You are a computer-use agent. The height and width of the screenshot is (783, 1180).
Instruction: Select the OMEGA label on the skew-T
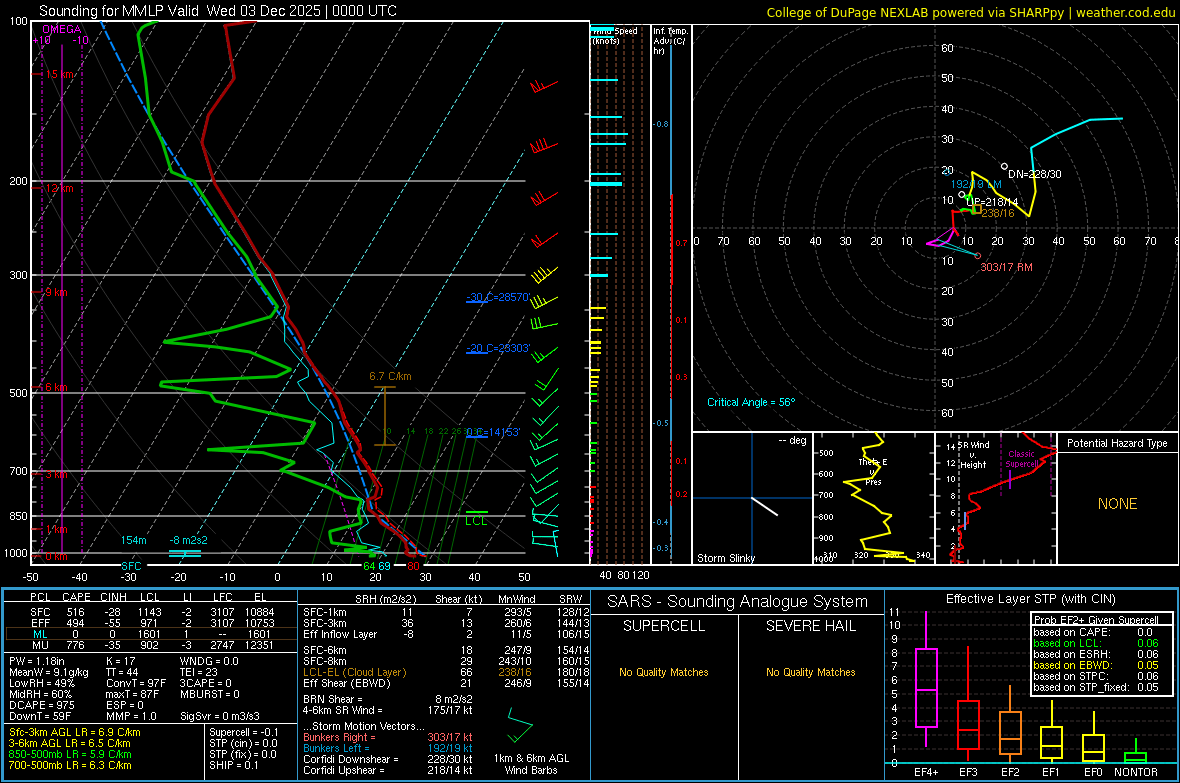coord(62,29)
